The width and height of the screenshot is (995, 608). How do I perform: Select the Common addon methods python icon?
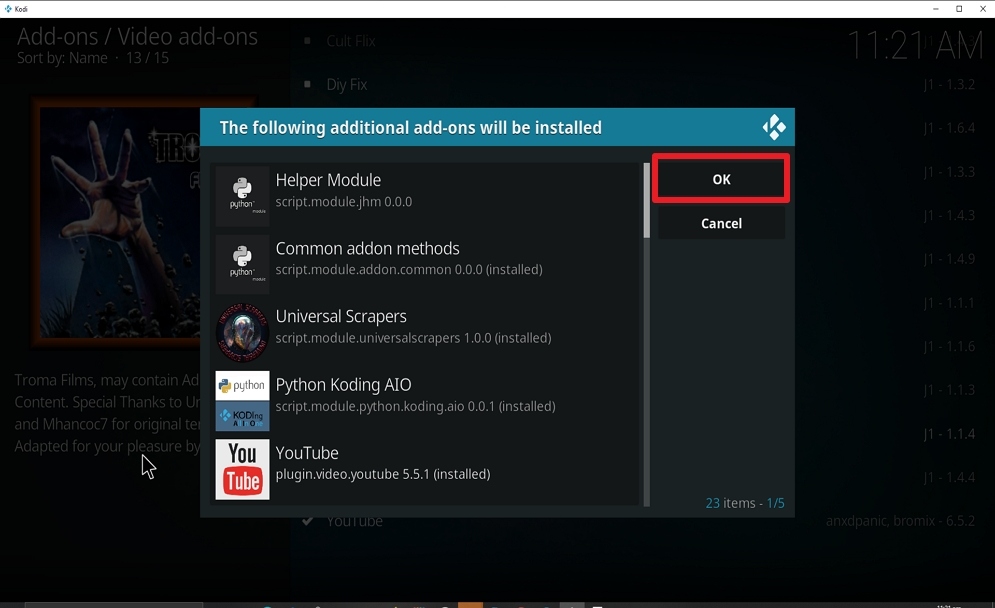click(242, 264)
